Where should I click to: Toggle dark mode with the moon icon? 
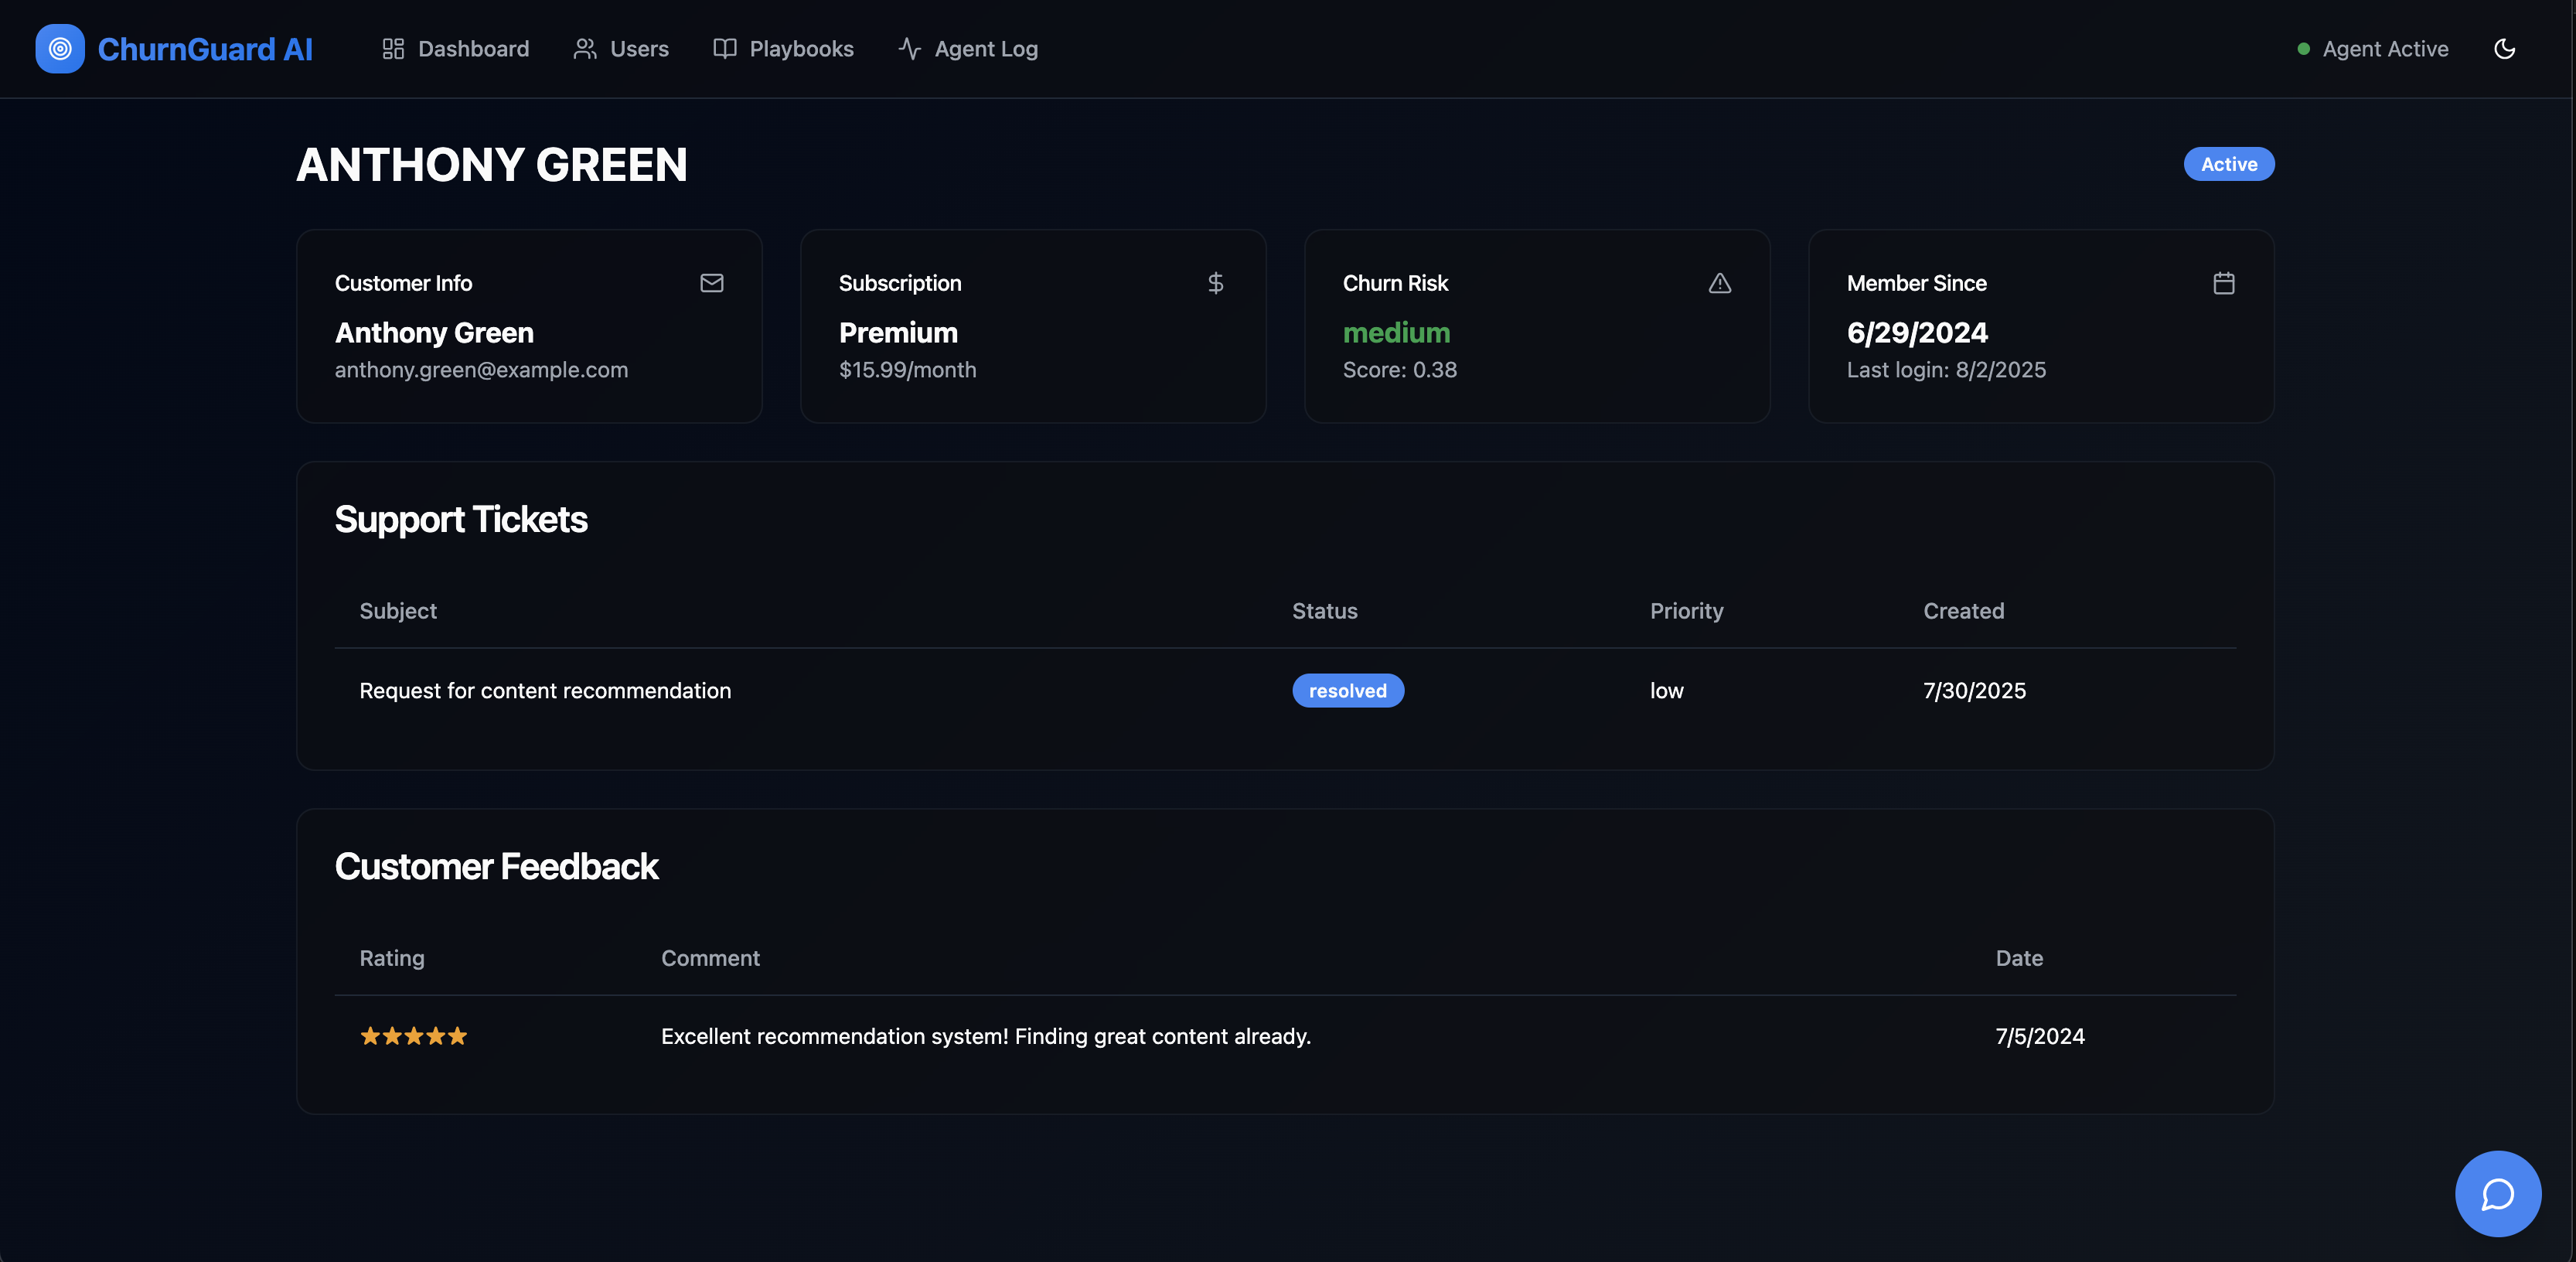2504,49
